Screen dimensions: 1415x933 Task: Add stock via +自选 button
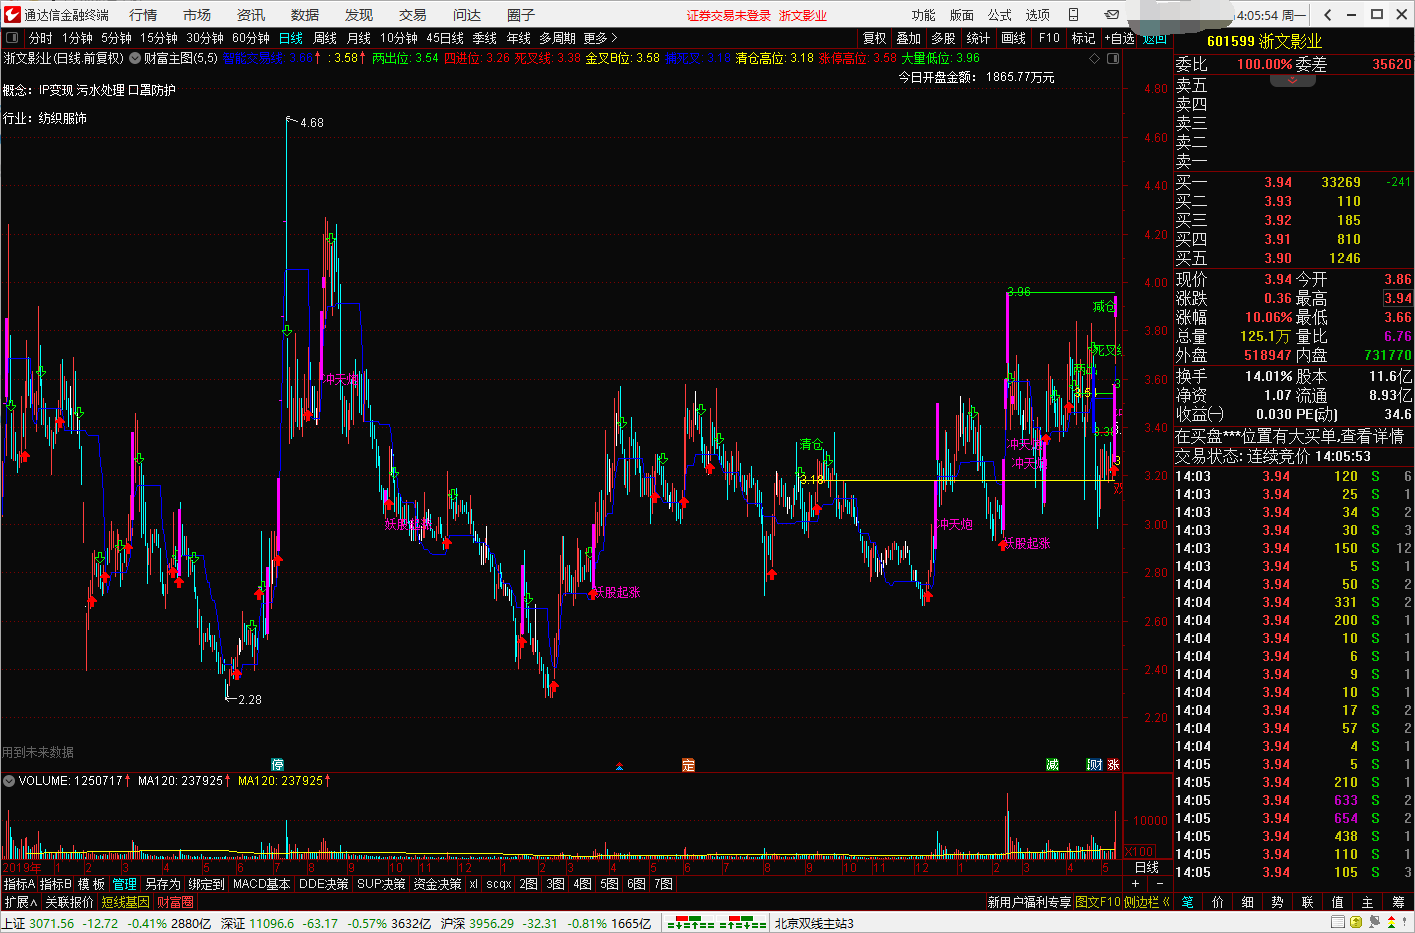point(1120,38)
